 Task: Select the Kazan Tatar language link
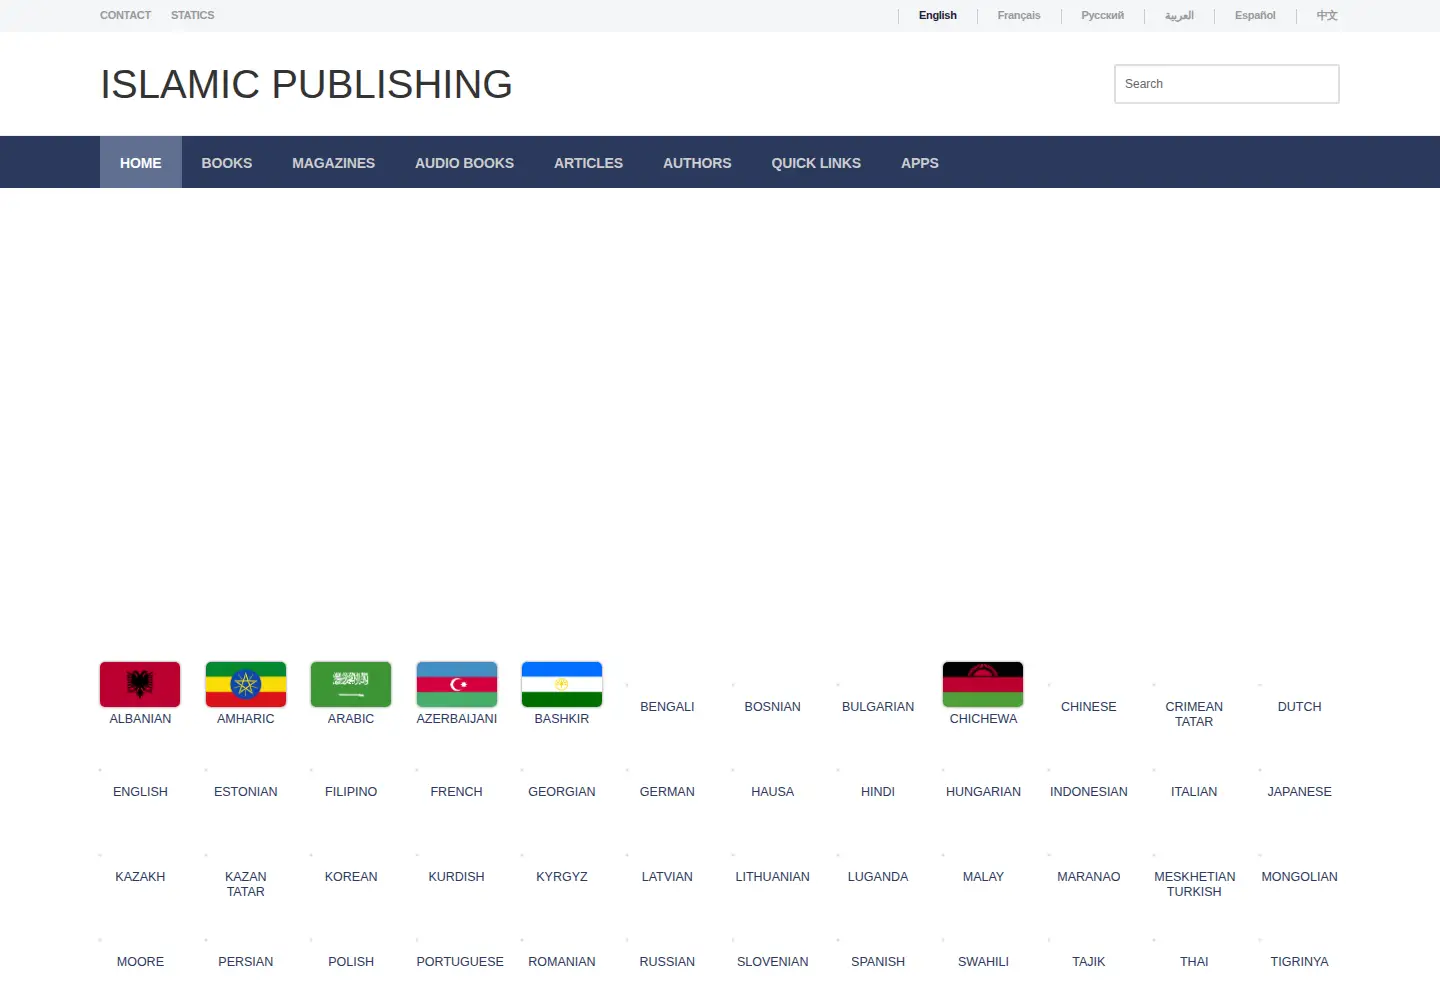pos(246,884)
